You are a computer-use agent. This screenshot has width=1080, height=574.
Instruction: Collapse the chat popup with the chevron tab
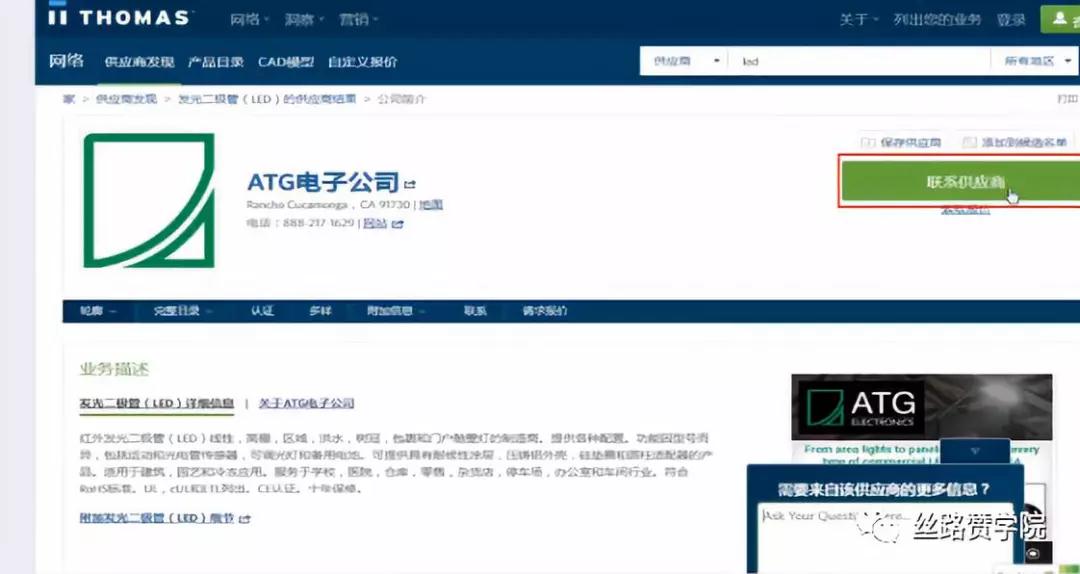pyautogui.click(x=975, y=451)
